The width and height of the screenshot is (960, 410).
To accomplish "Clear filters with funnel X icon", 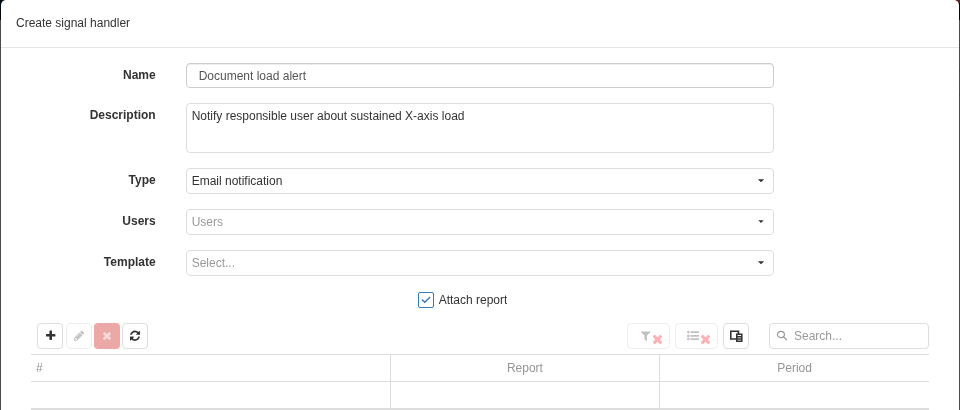I will click(x=649, y=336).
